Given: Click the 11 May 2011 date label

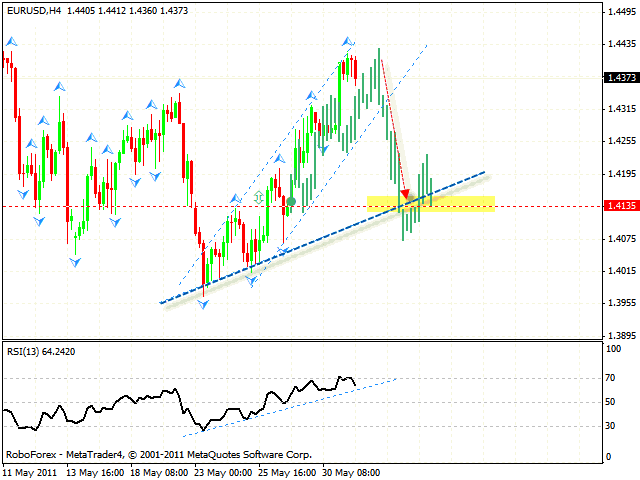Looking at the screenshot, I should pyautogui.click(x=30, y=470).
